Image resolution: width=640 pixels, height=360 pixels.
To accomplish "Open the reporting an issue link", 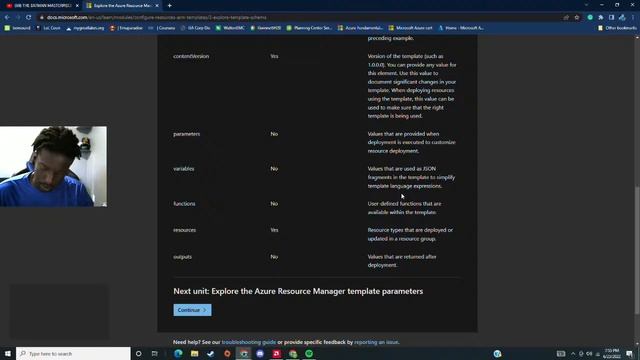I will click(376, 342).
